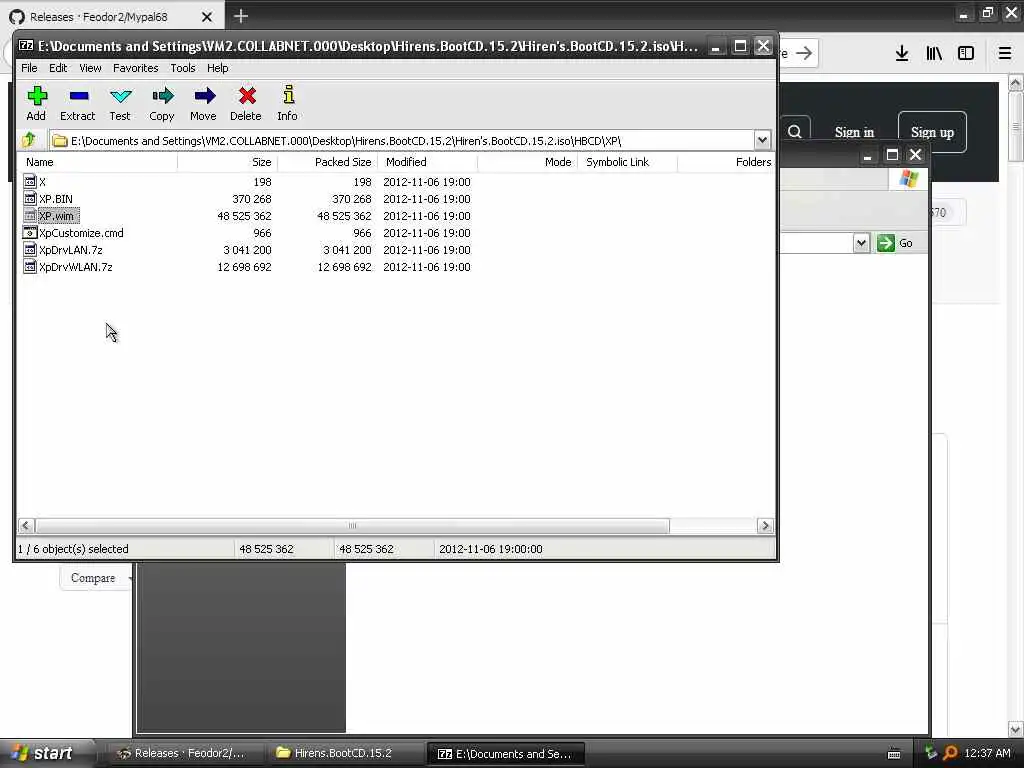Toggle the browser sidebar icon

point(966,53)
